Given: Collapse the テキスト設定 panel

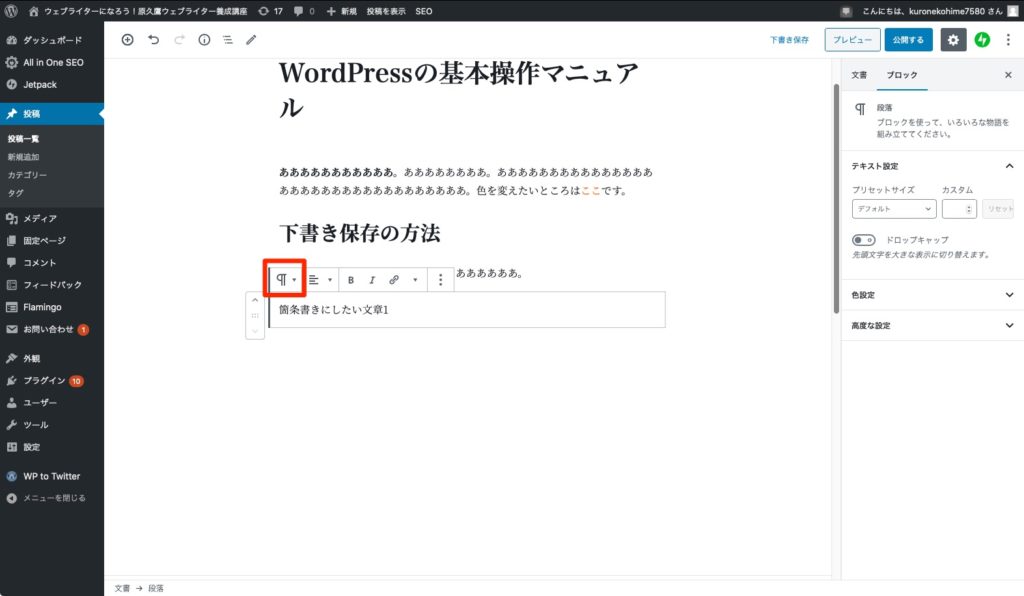Looking at the screenshot, I should [x=932, y=166].
